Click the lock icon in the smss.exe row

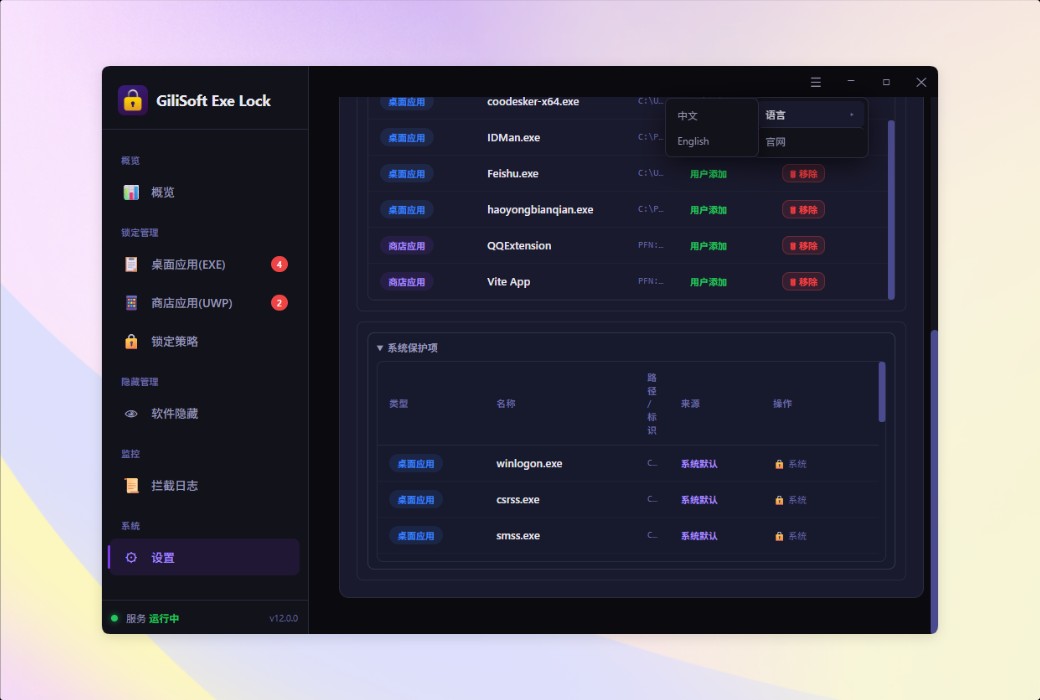(779, 535)
